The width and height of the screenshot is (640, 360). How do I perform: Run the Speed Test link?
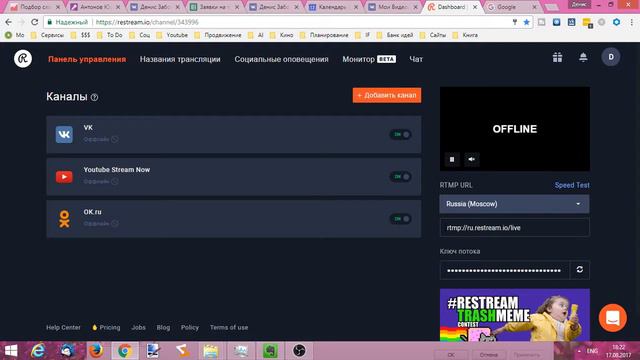[x=572, y=185]
